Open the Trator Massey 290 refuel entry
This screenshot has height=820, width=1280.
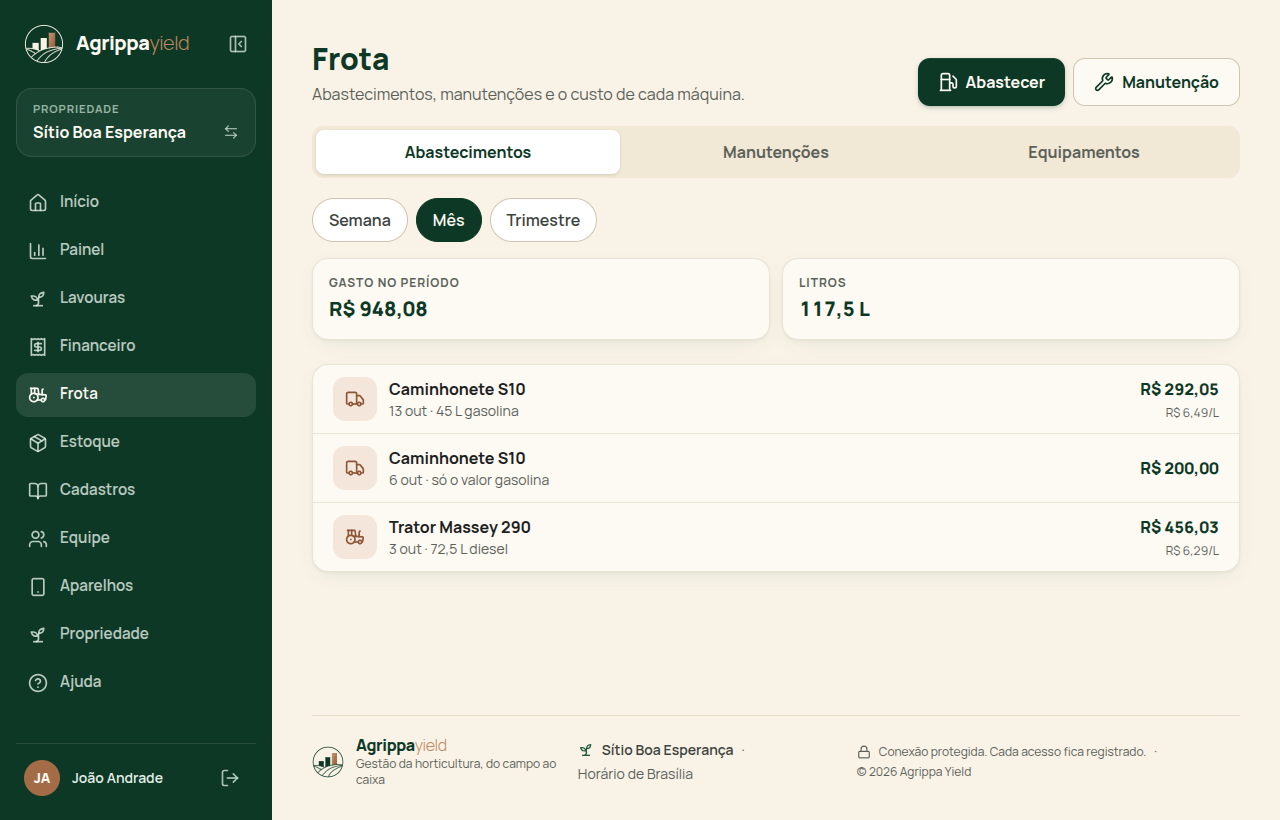(x=776, y=537)
